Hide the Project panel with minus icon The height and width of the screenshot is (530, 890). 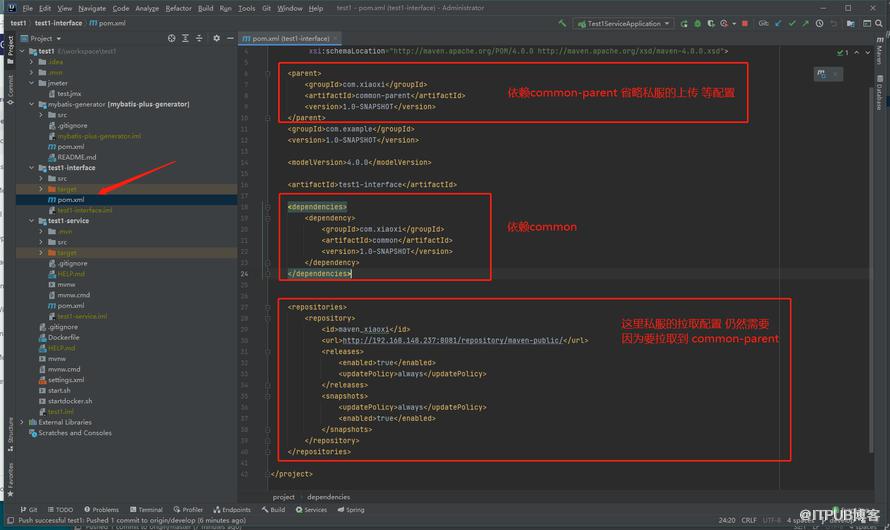[230, 38]
